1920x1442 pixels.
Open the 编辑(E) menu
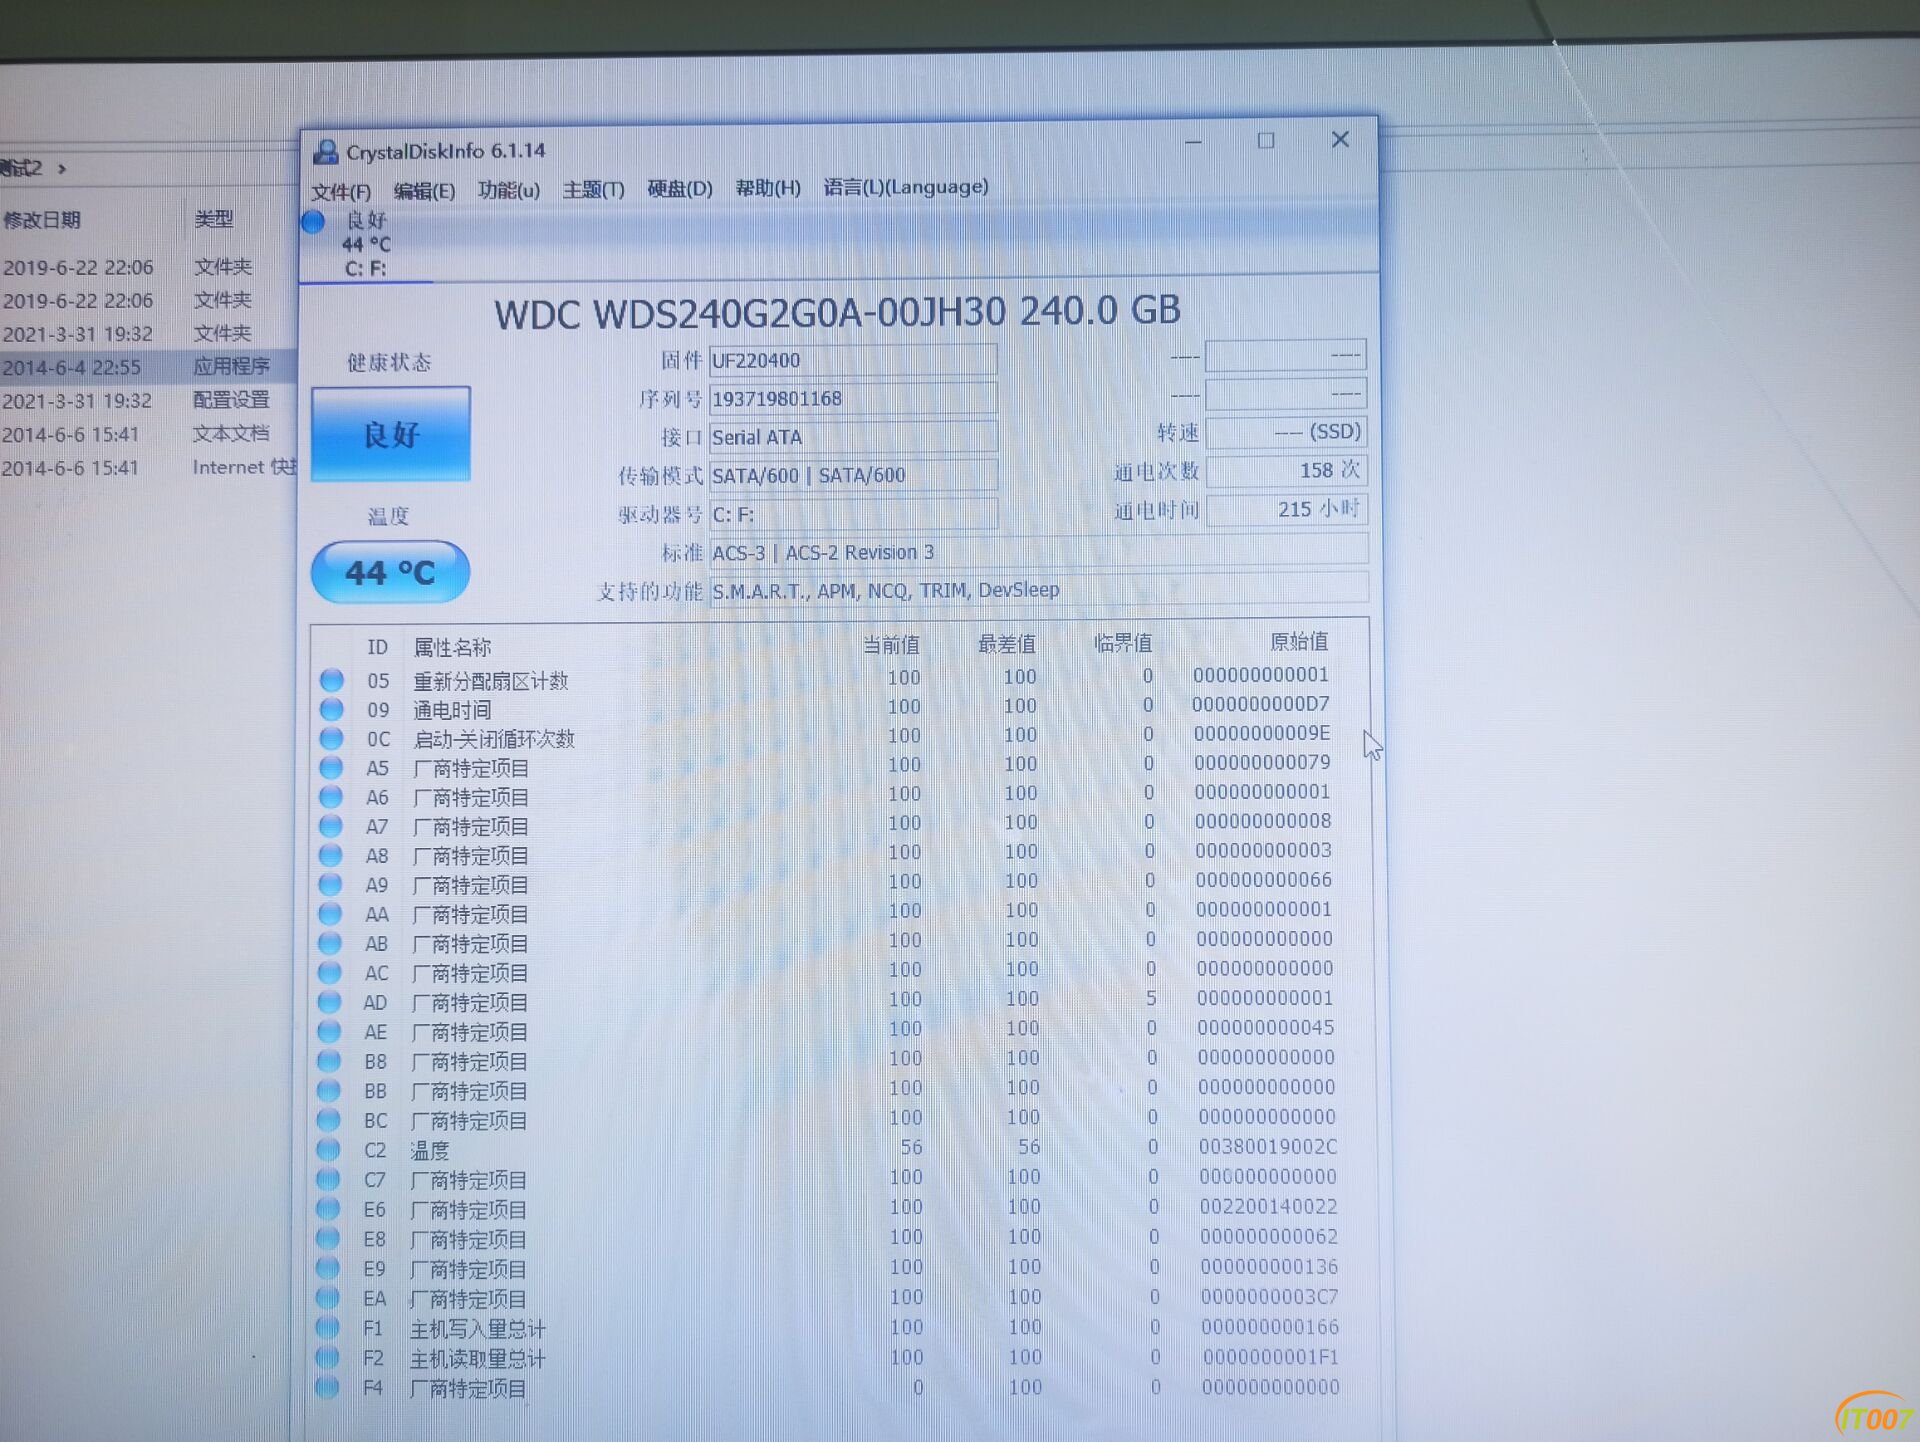click(424, 190)
